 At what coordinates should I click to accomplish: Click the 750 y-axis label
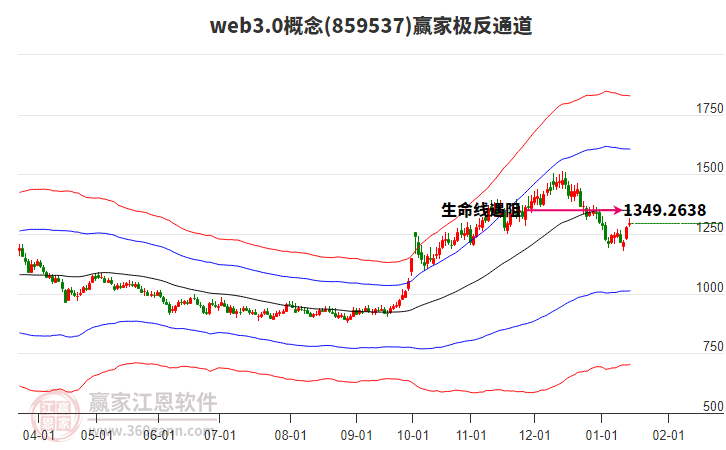tap(713, 346)
